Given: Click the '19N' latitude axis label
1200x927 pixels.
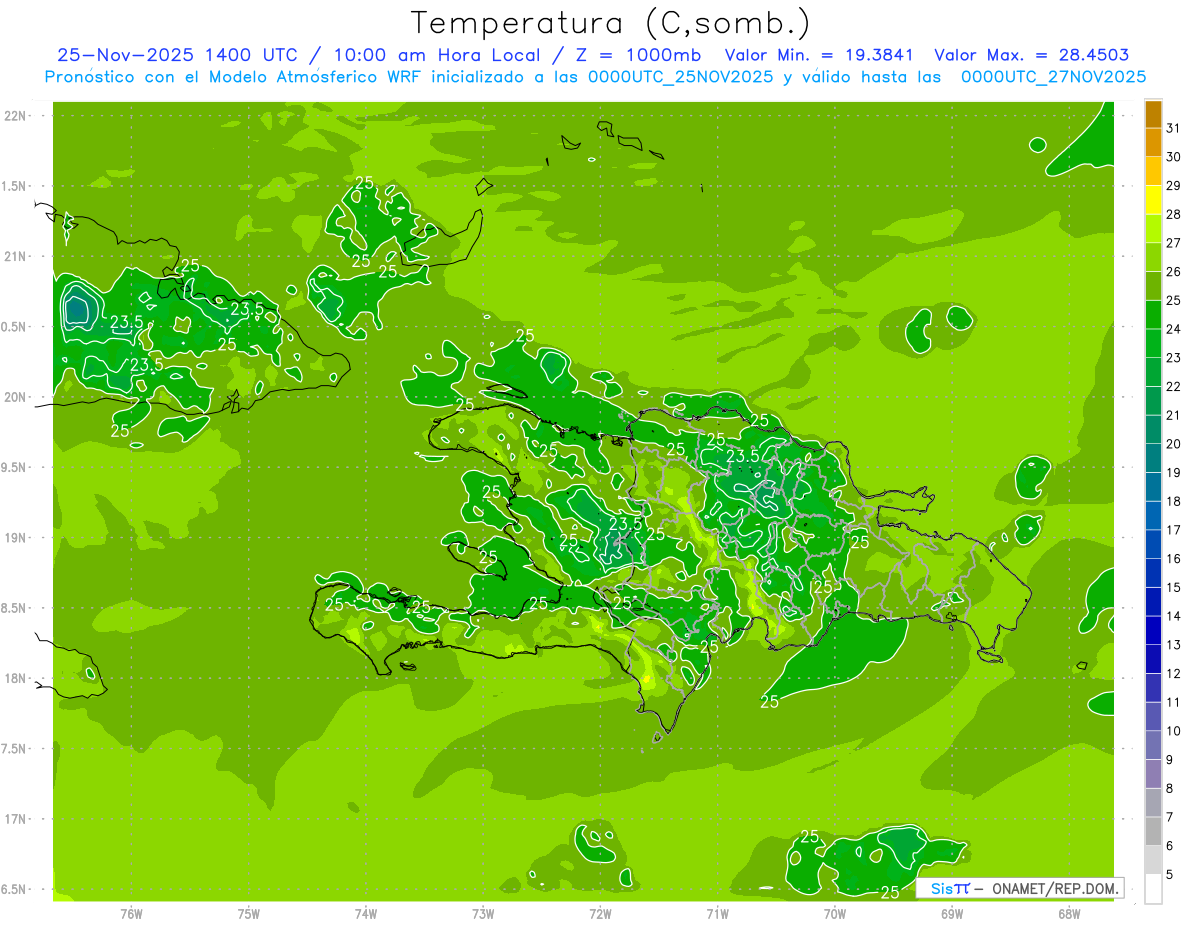Looking at the screenshot, I should [14, 537].
